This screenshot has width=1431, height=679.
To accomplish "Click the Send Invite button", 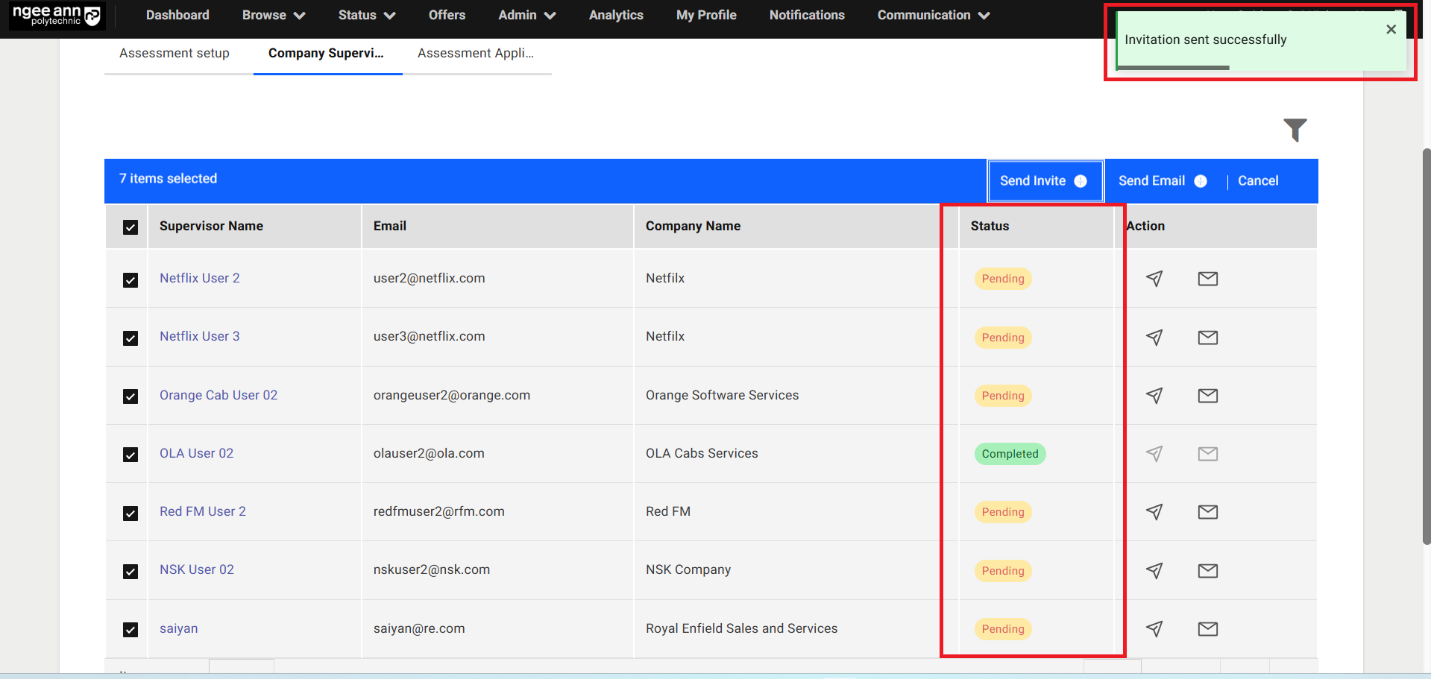I will coord(1044,181).
